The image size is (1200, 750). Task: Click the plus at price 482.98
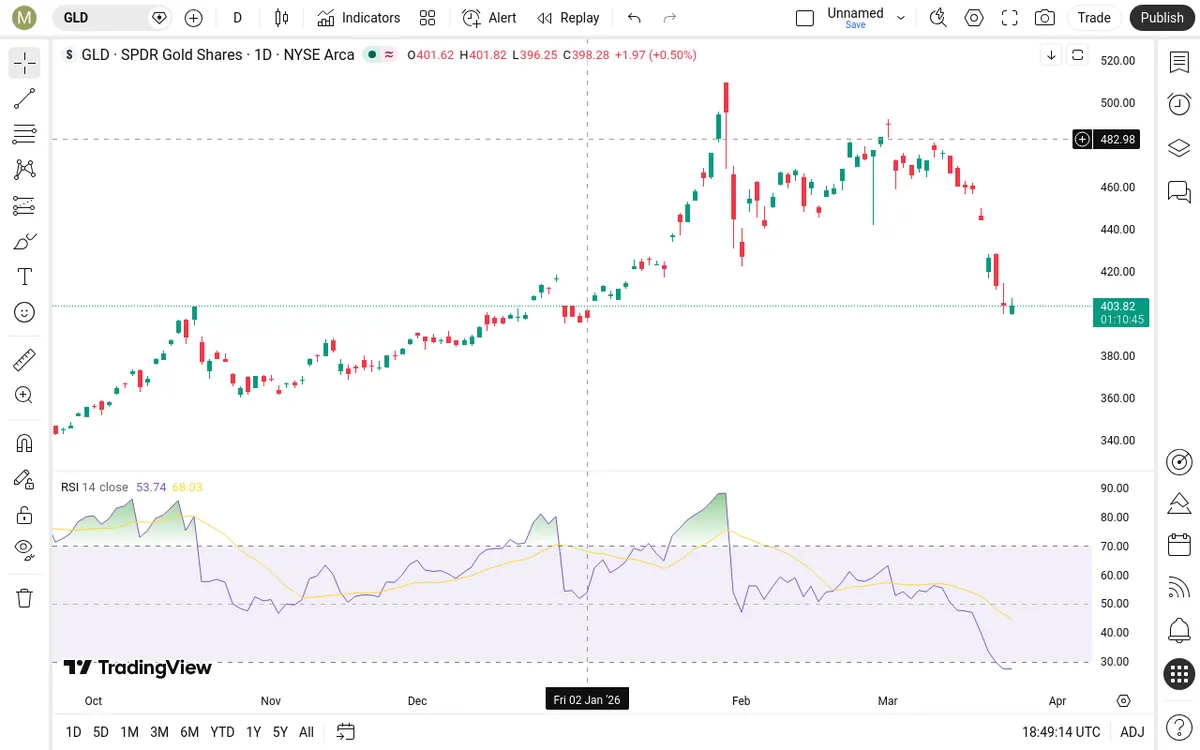coord(1082,139)
